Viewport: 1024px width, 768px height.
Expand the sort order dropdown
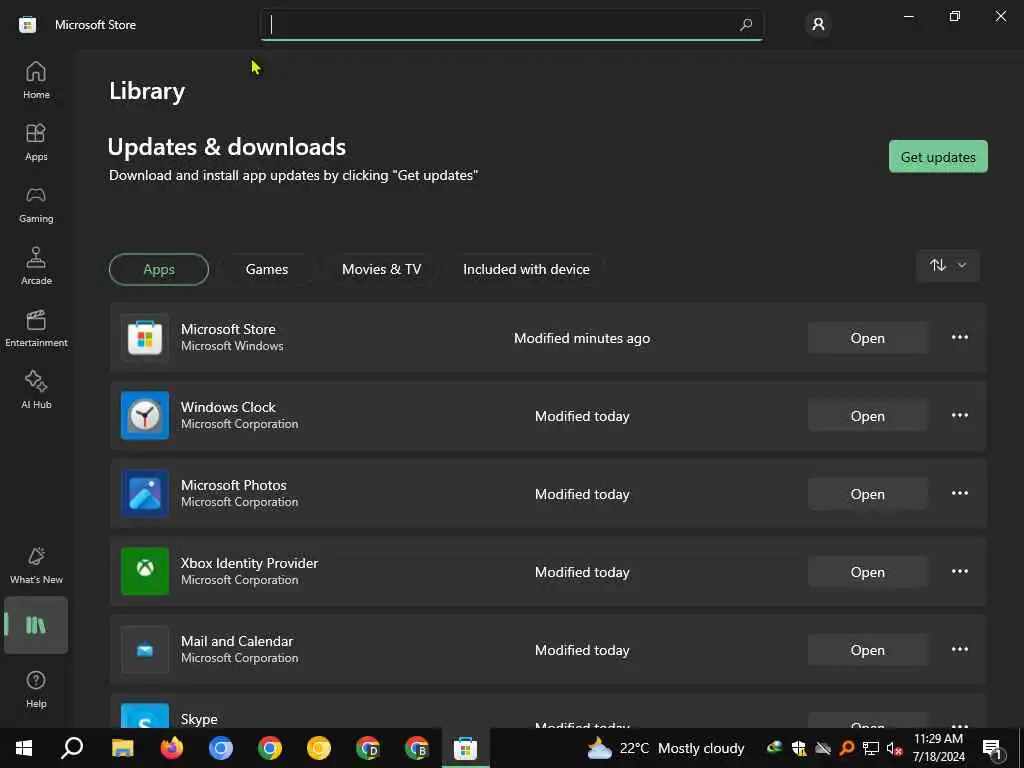click(x=948, y=265)
